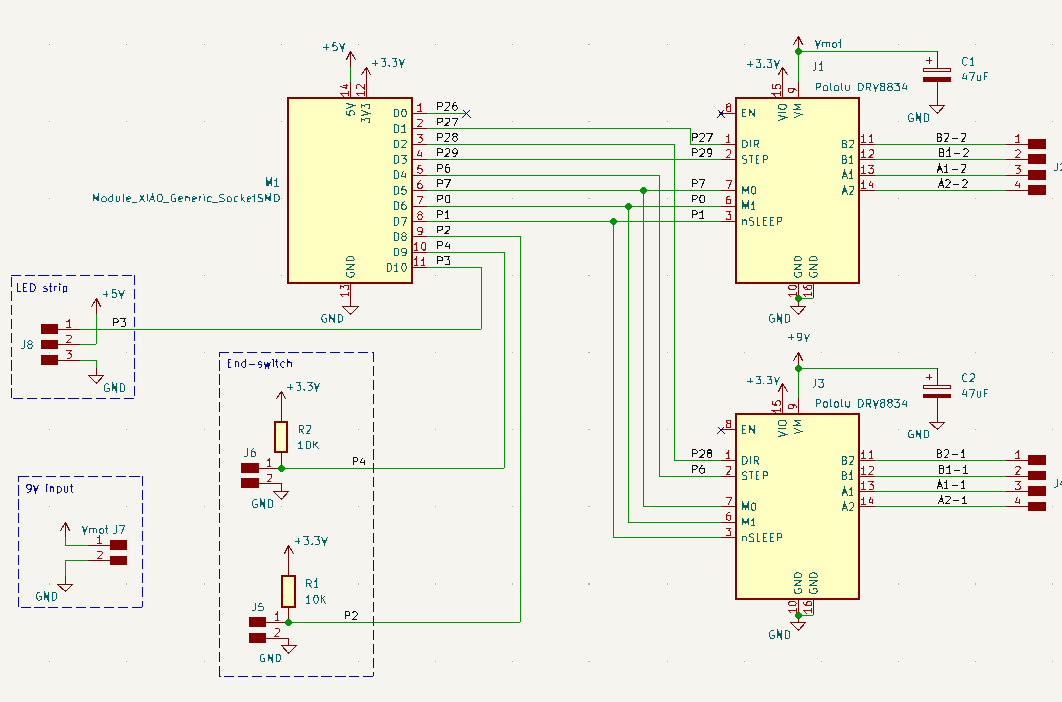Select the P29 net label next to J1 STEP
The image size is (1062, 702).
[x=702, y=152]
